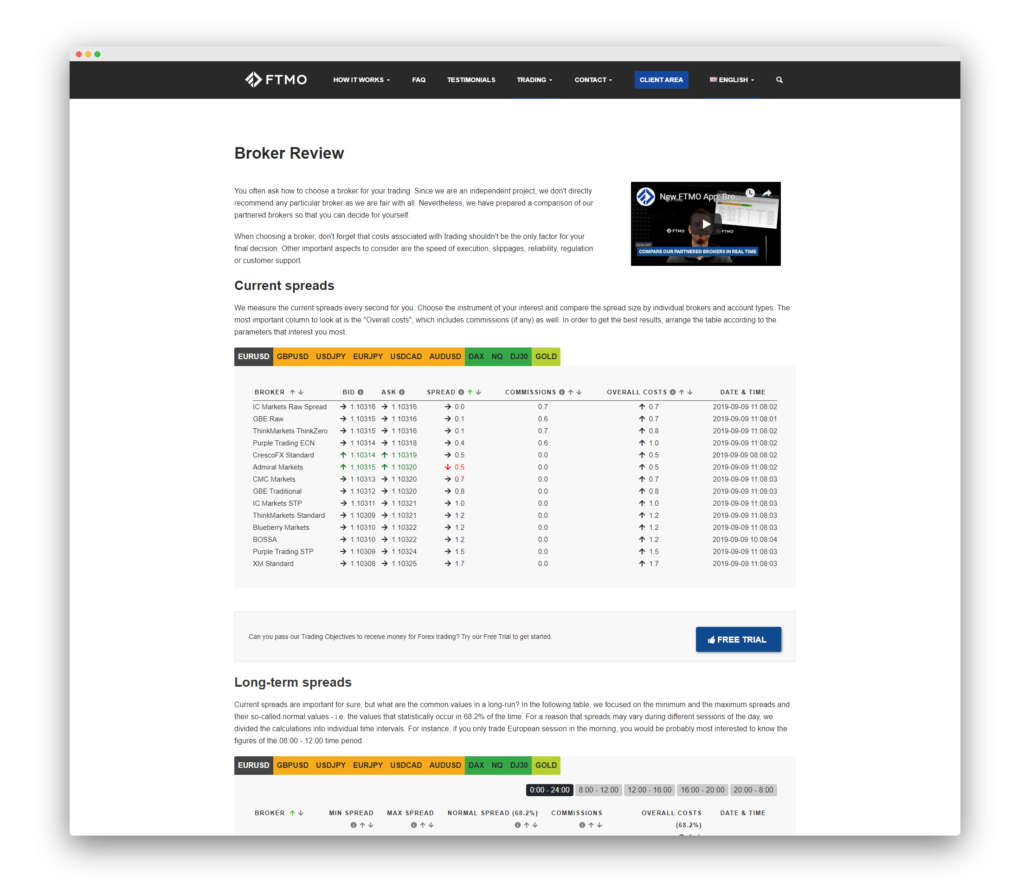Click Admiral Markets broker row
Screen dimensions: 1030x882
point(514,468)
